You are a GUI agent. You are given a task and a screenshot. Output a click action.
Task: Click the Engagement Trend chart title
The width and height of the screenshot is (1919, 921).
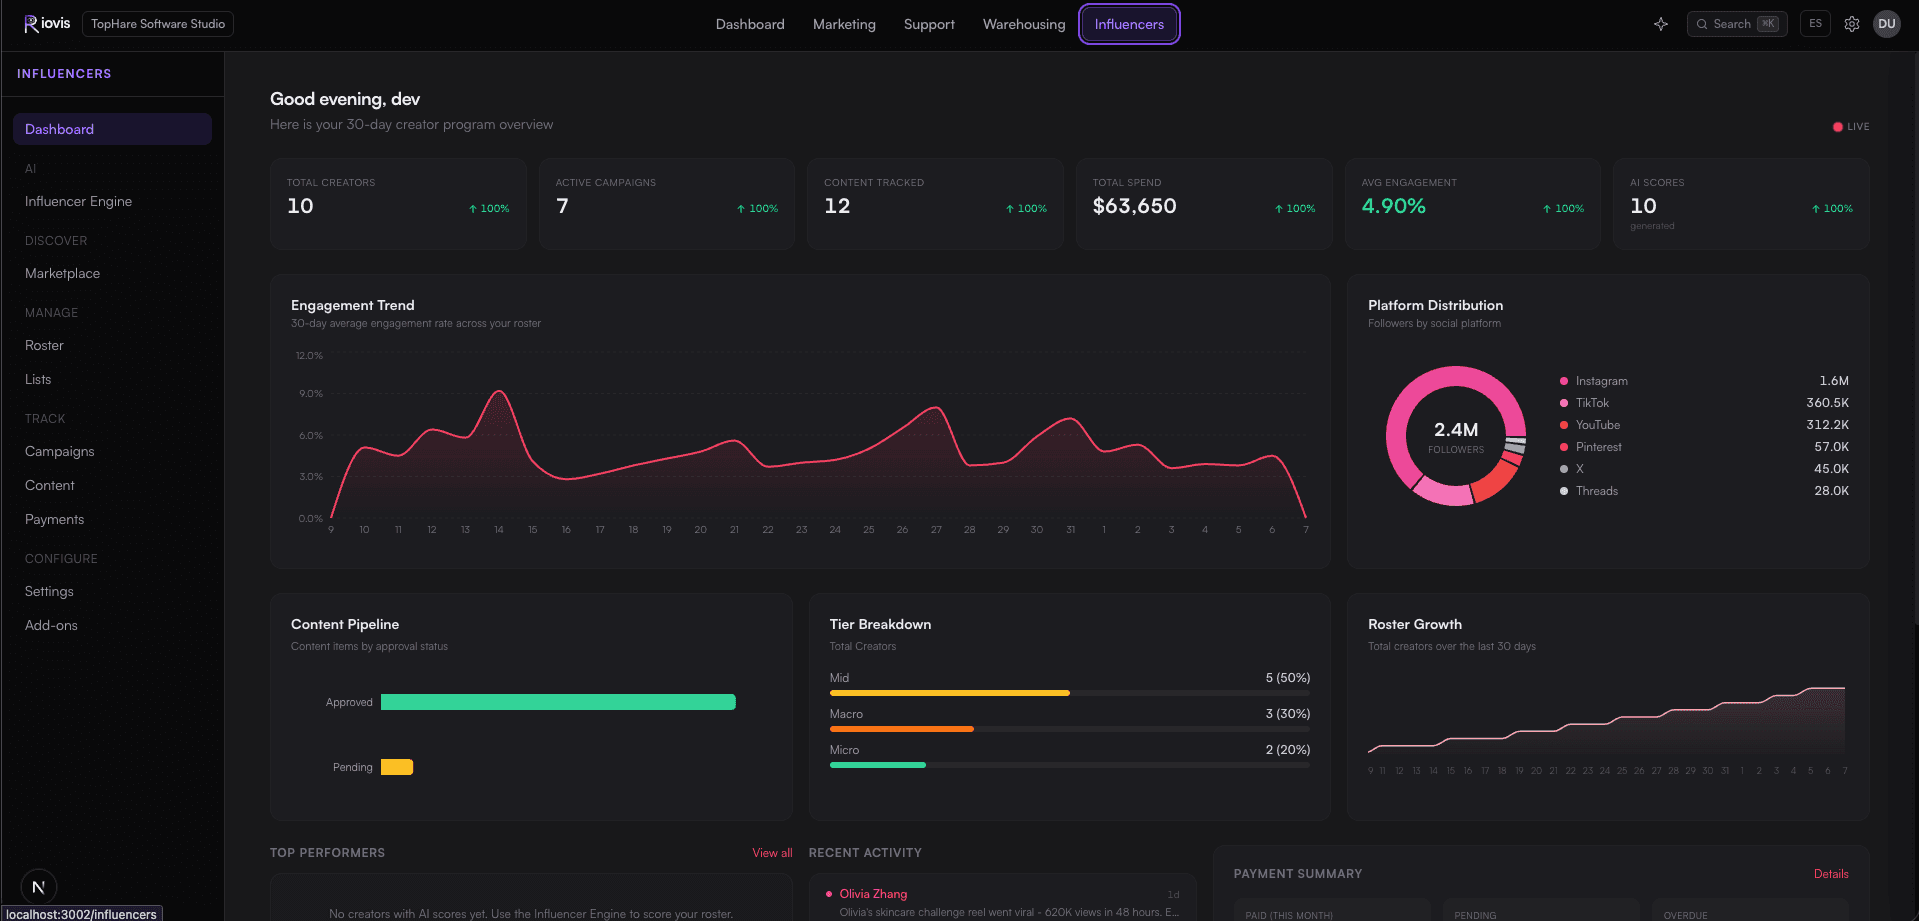tap(352, 305)
